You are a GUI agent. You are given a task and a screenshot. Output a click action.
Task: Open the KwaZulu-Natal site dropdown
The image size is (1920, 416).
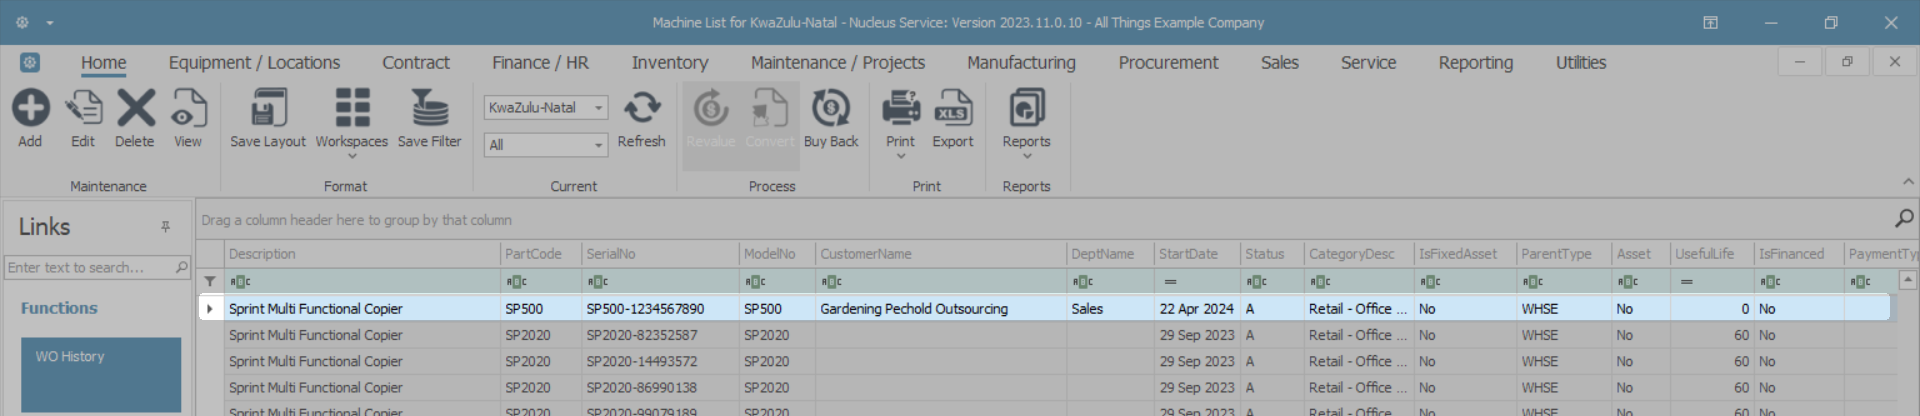click(x=598, y=108)
